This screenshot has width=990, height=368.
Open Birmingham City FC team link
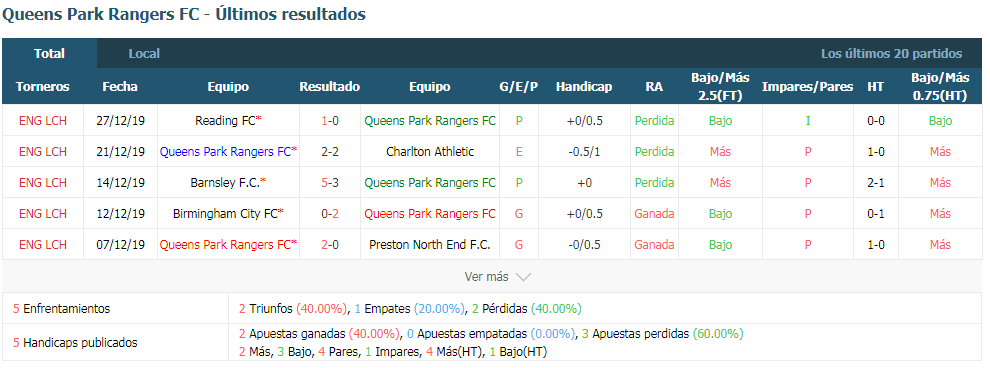225,213
